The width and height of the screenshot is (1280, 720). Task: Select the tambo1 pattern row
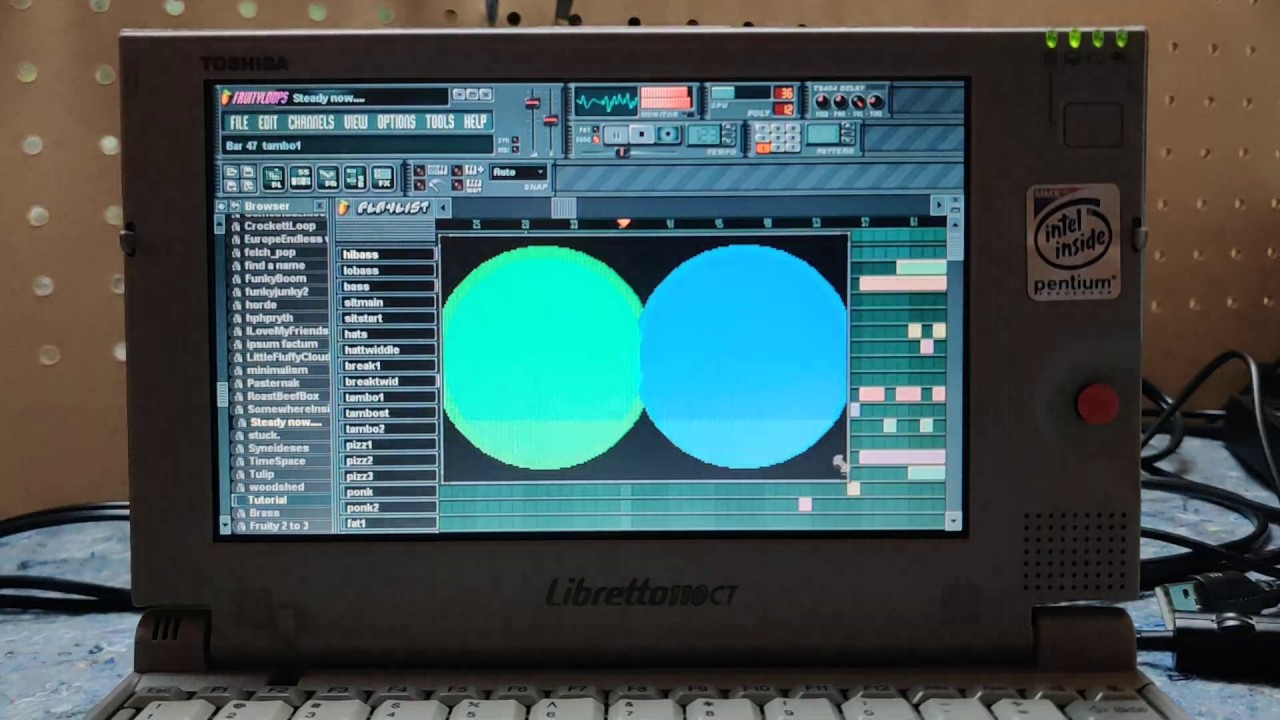(x=387, y=397)
